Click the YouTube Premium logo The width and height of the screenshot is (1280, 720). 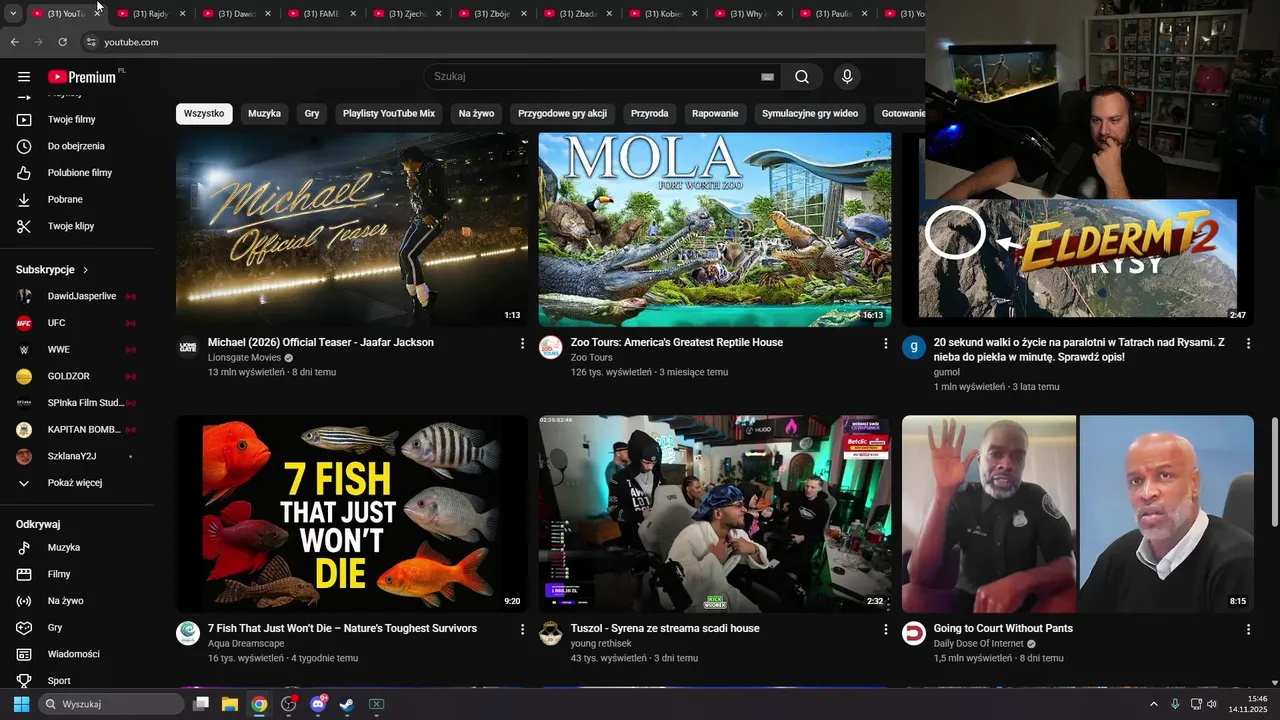tap(84, 77)
